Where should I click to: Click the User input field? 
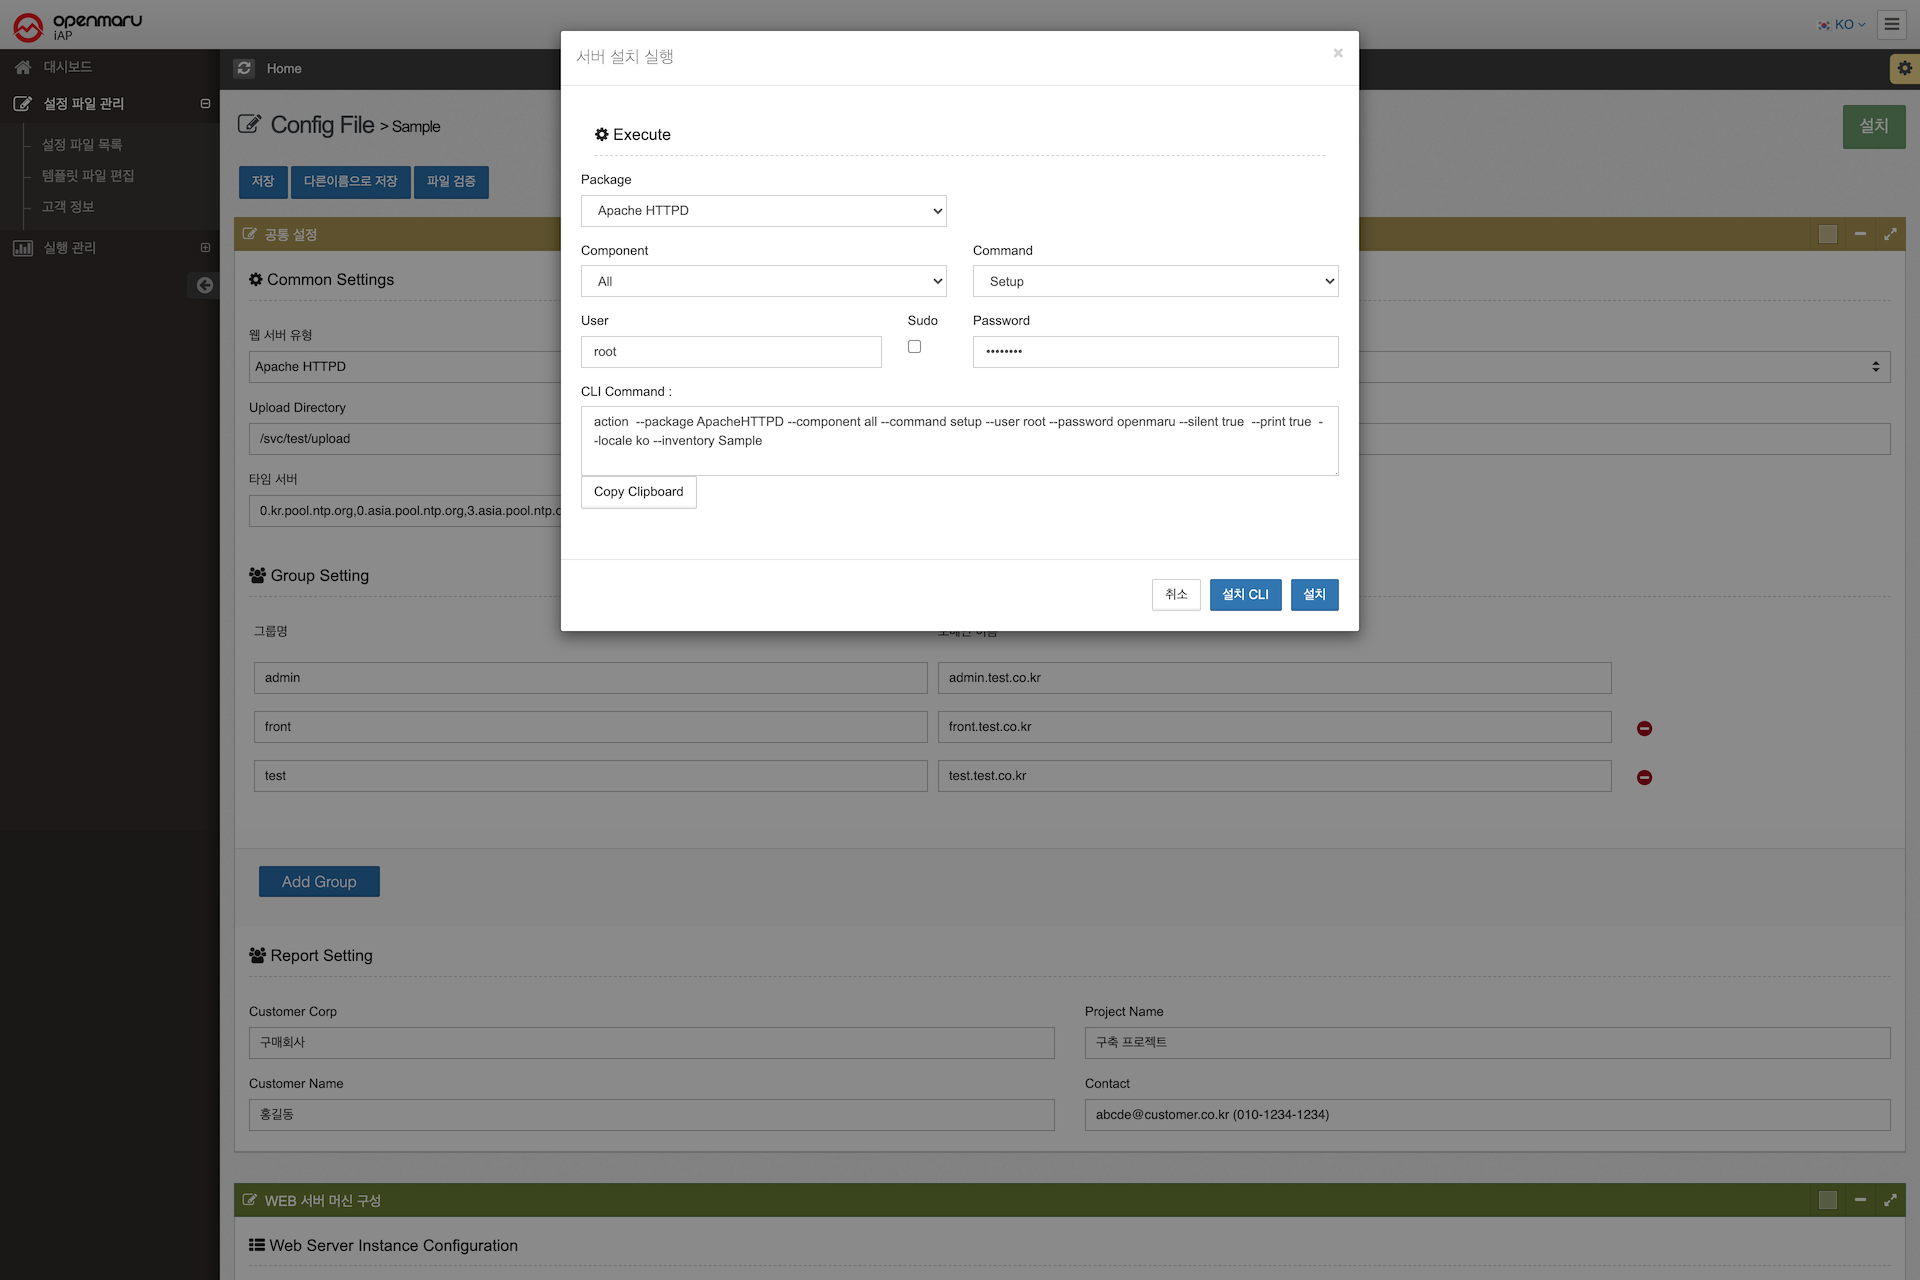click(731, 352)
